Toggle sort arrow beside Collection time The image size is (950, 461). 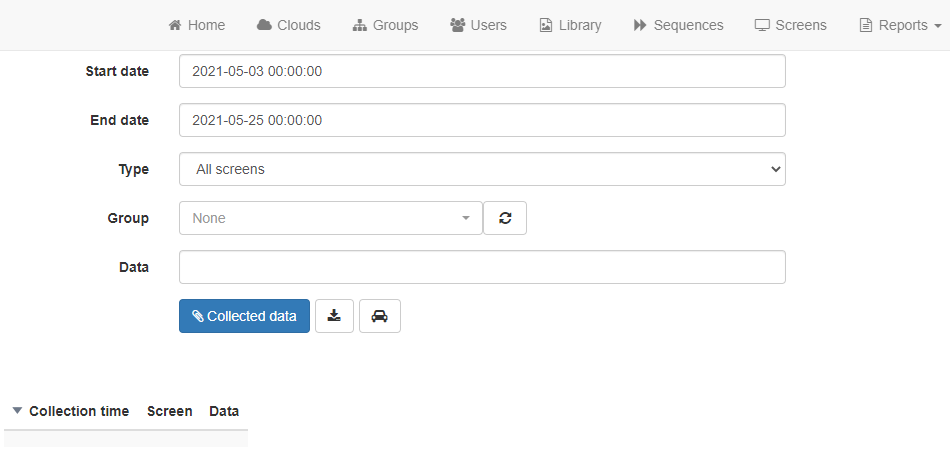pos(18,411)
